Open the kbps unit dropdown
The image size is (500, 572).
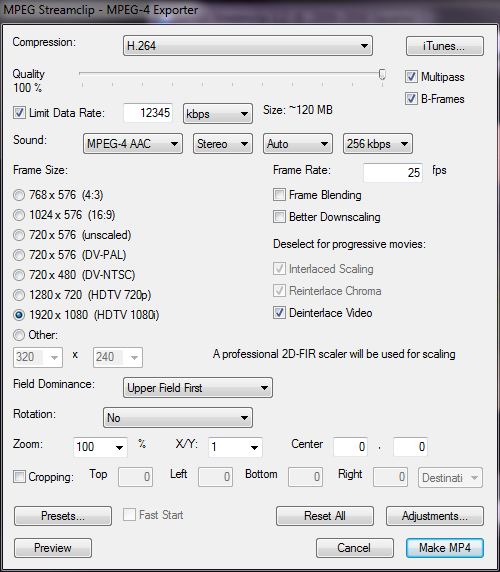click(218, 114)
